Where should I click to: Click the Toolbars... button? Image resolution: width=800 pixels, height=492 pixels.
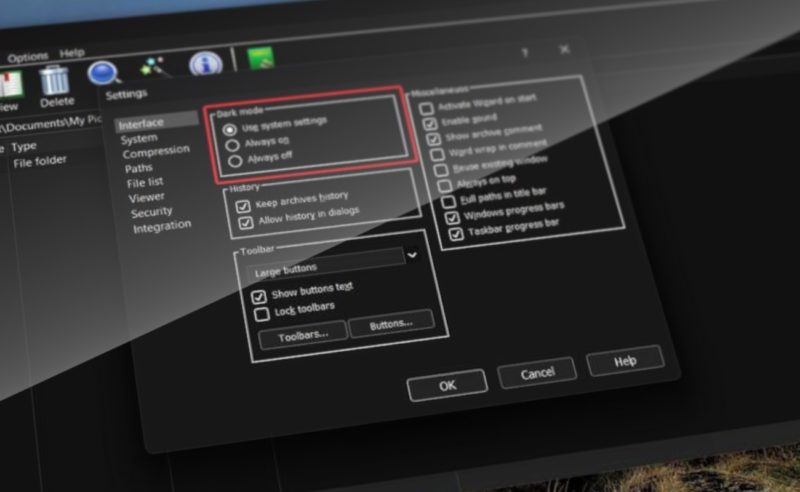303,336
